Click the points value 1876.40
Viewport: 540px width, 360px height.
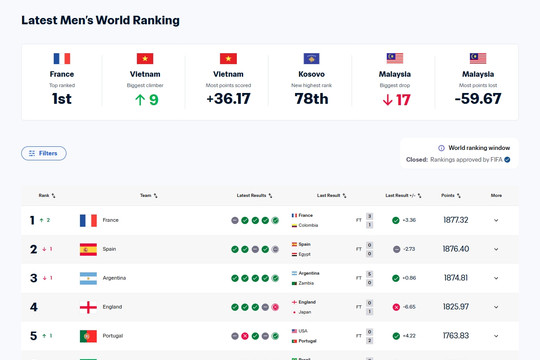point(456,249)
